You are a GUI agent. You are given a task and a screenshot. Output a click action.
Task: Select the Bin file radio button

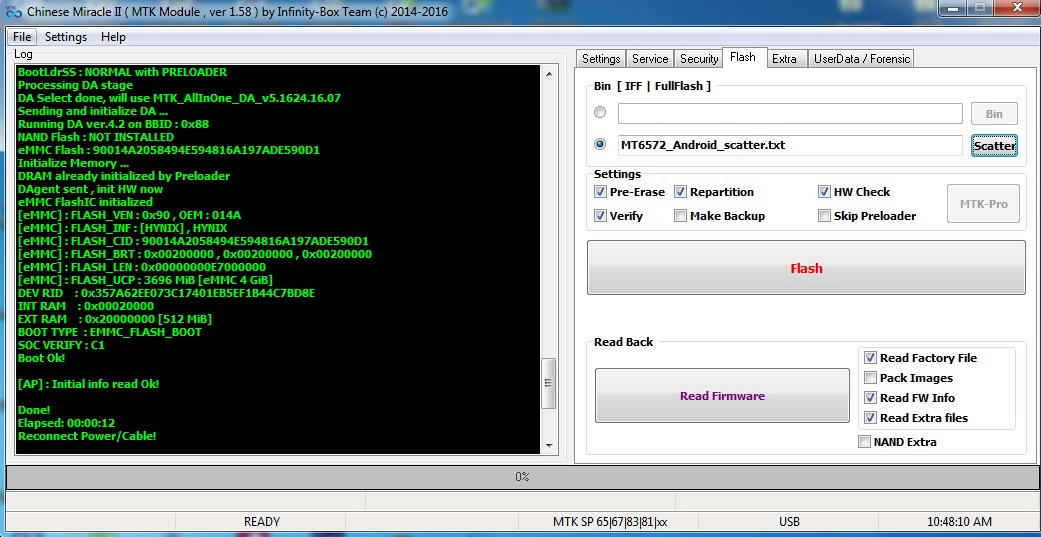600,113
